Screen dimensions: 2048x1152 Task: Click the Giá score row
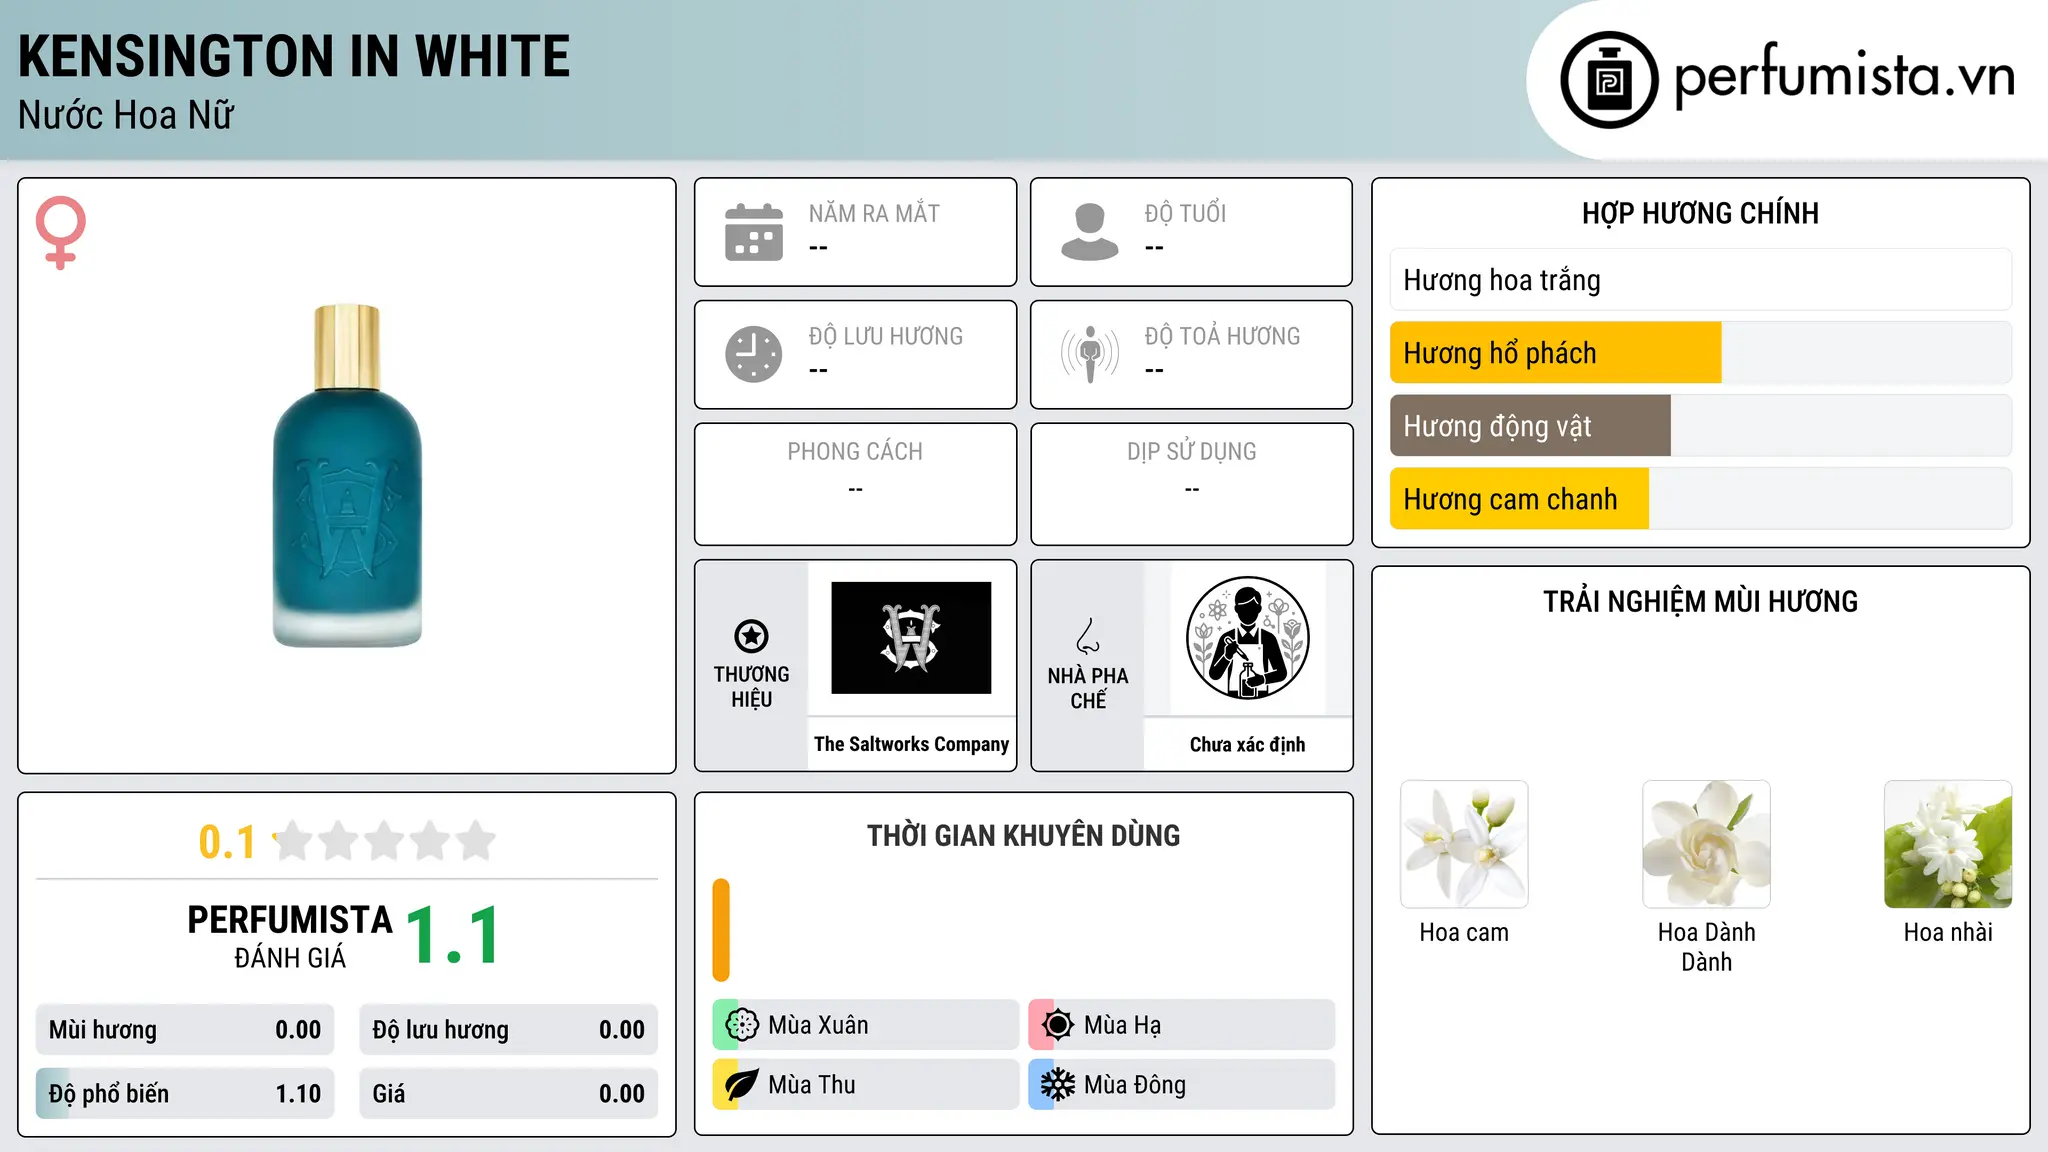point(508,1094)
